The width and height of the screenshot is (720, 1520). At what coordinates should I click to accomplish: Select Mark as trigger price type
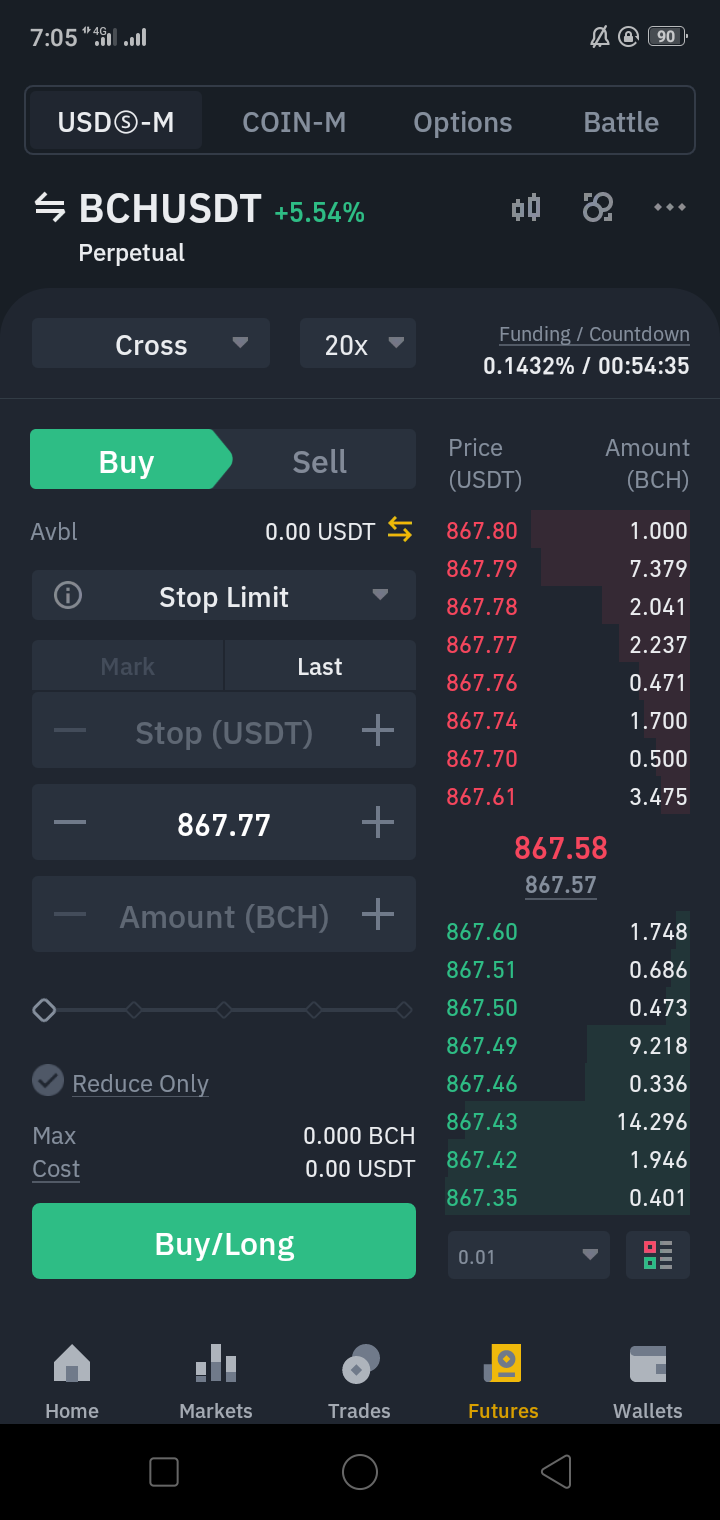(127, 666)
